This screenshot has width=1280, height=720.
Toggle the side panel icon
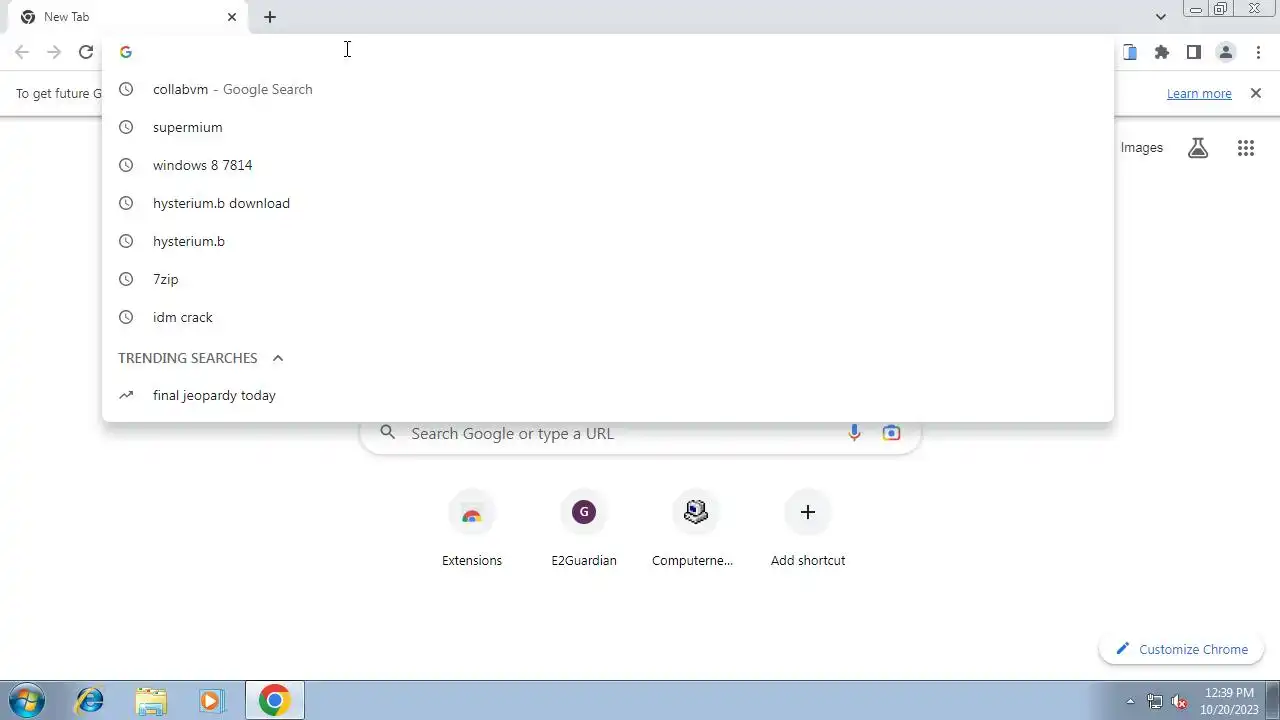[x=1194, y=52]
